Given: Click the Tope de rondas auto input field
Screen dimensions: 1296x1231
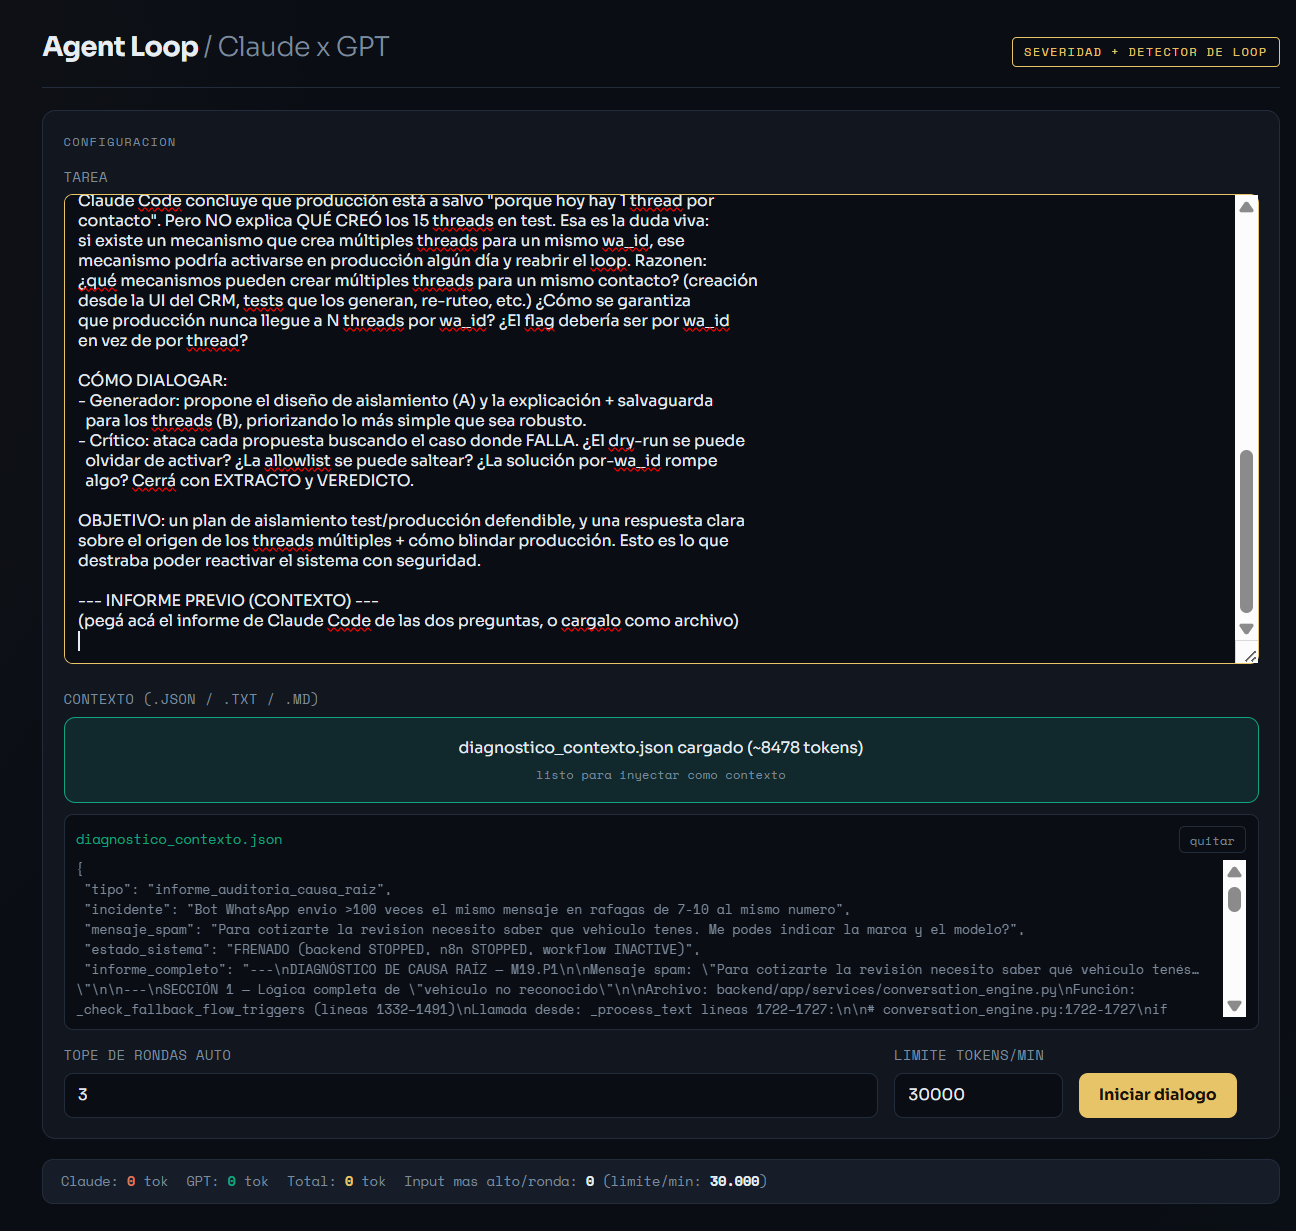Looking at the screenshot, I should (470, 1095).
